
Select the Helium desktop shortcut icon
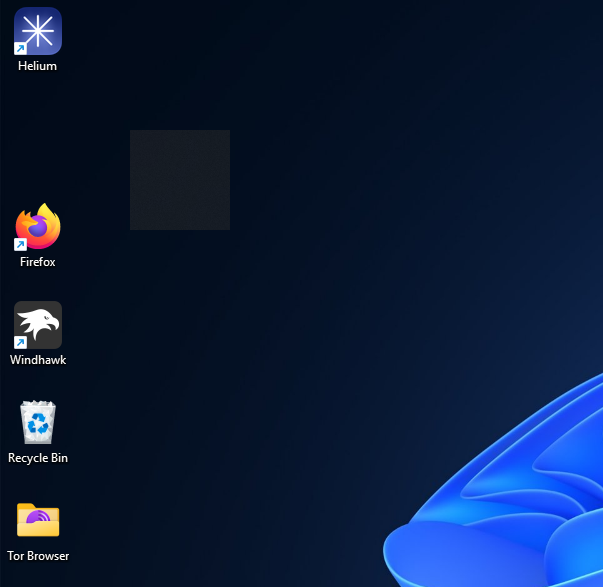click(38, 31)
